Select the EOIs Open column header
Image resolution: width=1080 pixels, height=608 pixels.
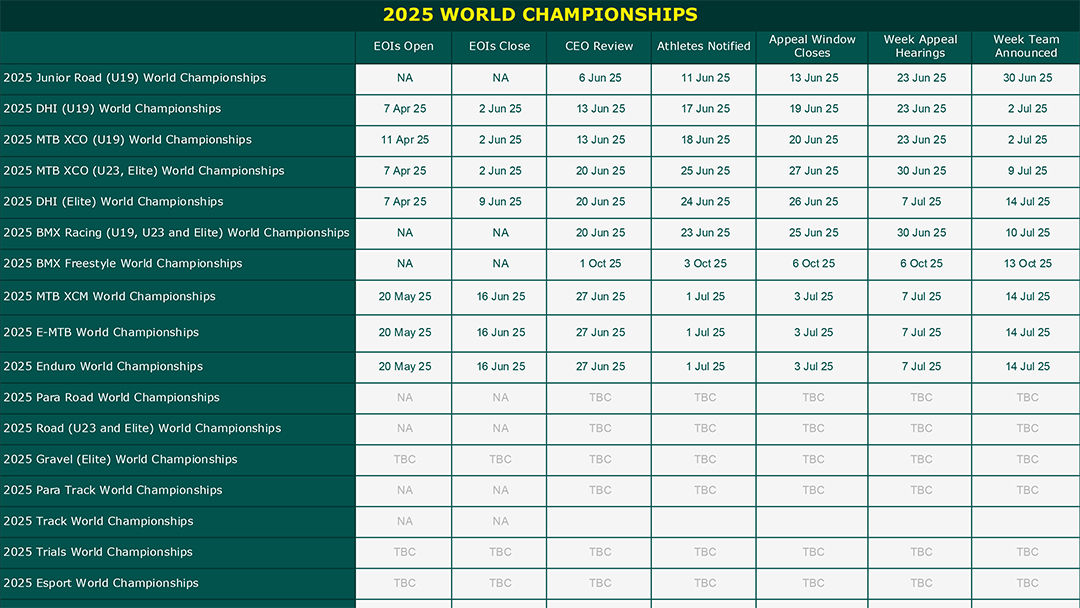404,47
